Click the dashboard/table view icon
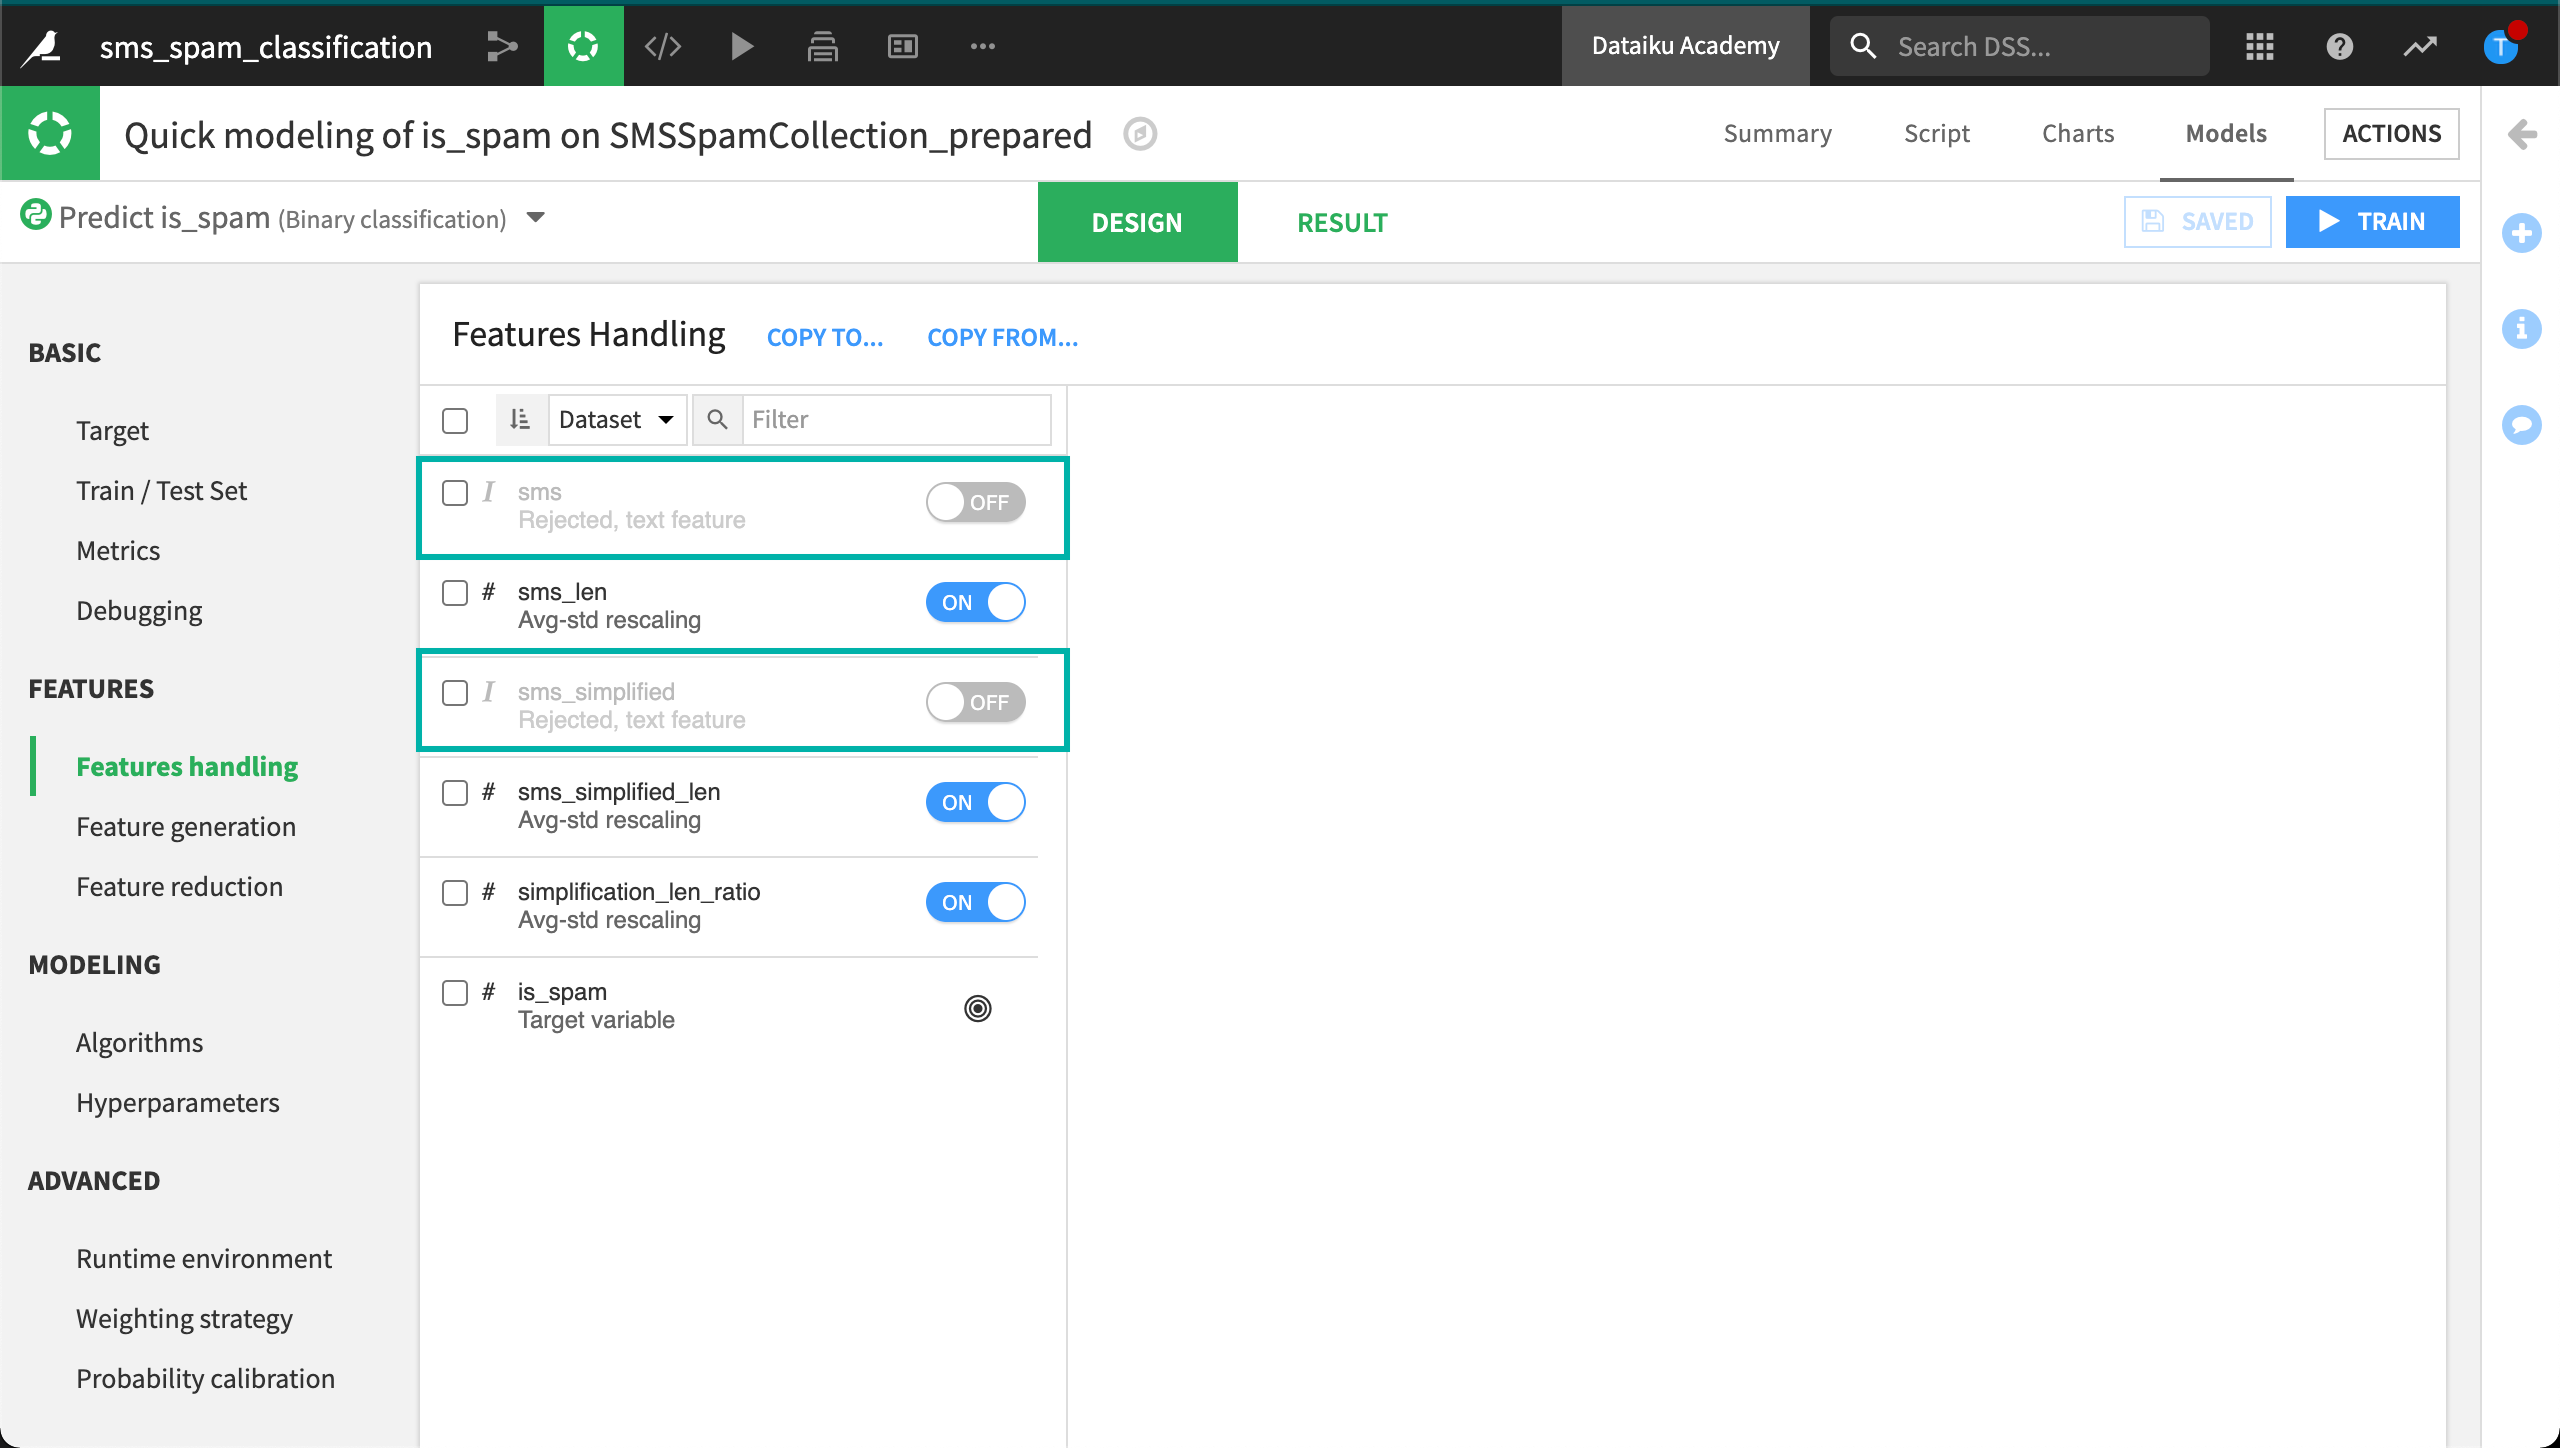This screenshot has width=2560, height=1448. [902, 47]
